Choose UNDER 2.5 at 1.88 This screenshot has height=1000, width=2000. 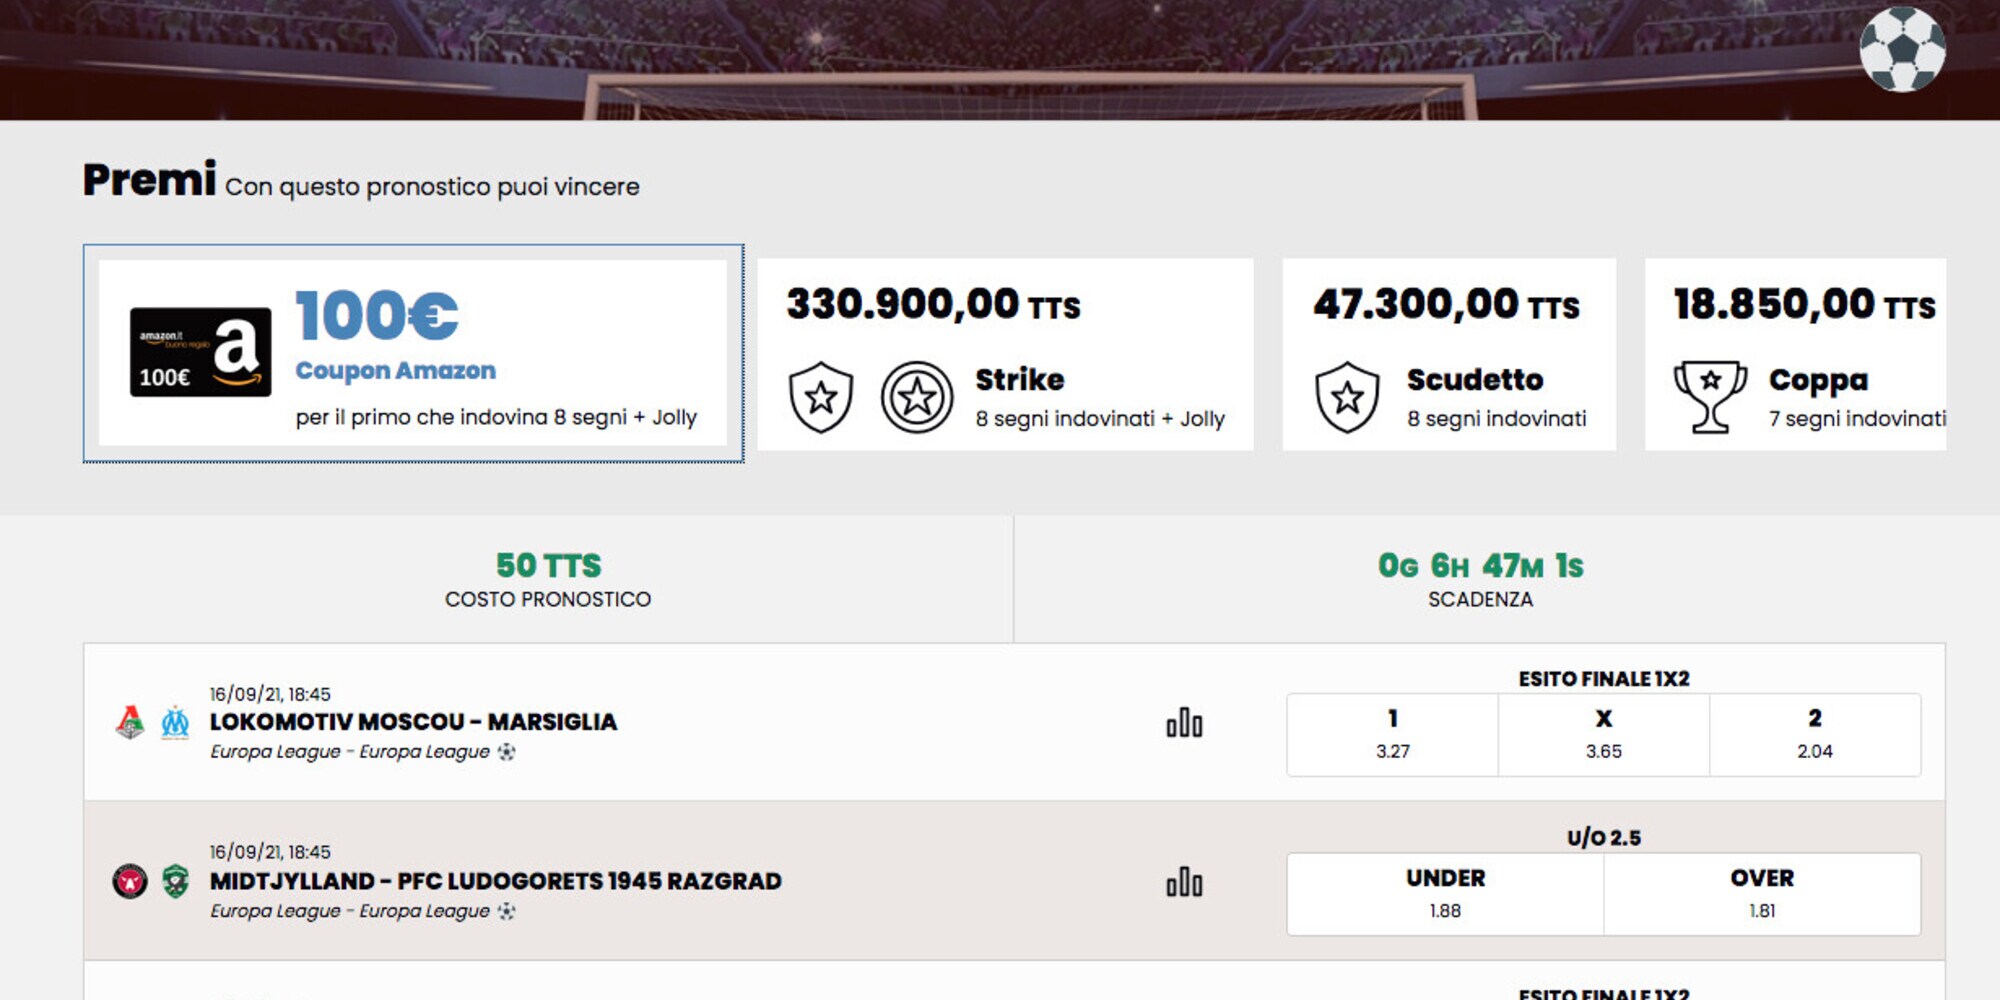coord(1445,894)
